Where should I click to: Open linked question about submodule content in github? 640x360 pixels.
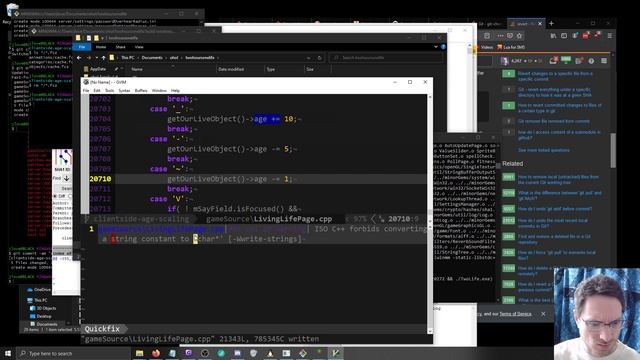pos(559,135)
